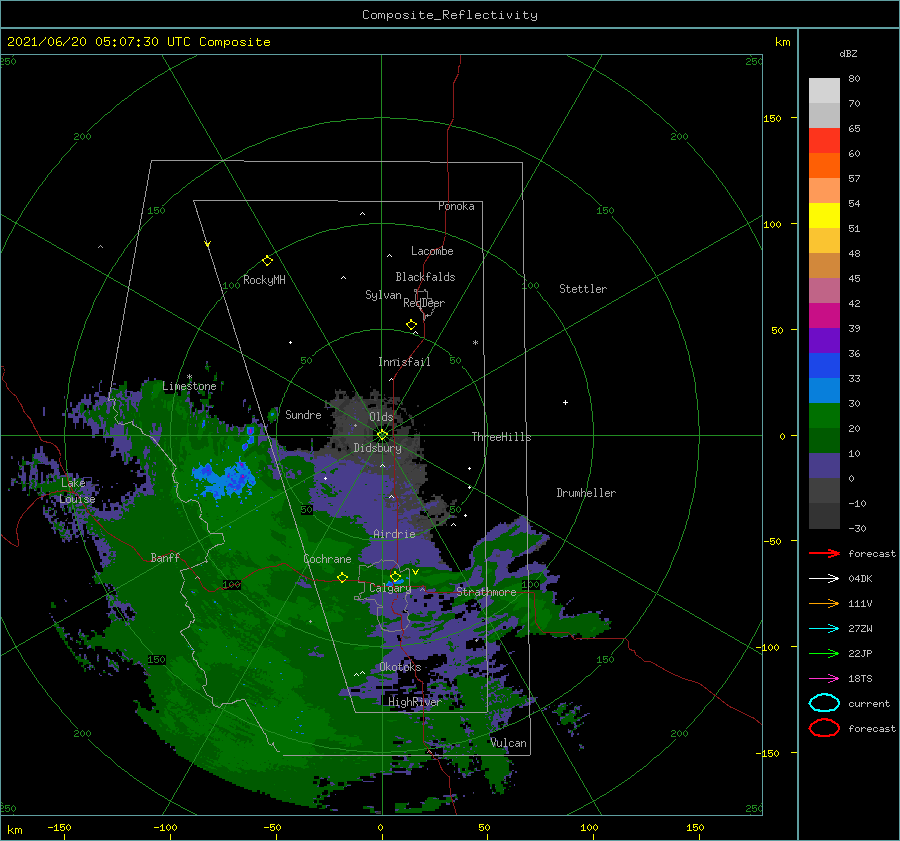Select the cyan current ellipse icon
Screen dimensions: 900x841
824,703
